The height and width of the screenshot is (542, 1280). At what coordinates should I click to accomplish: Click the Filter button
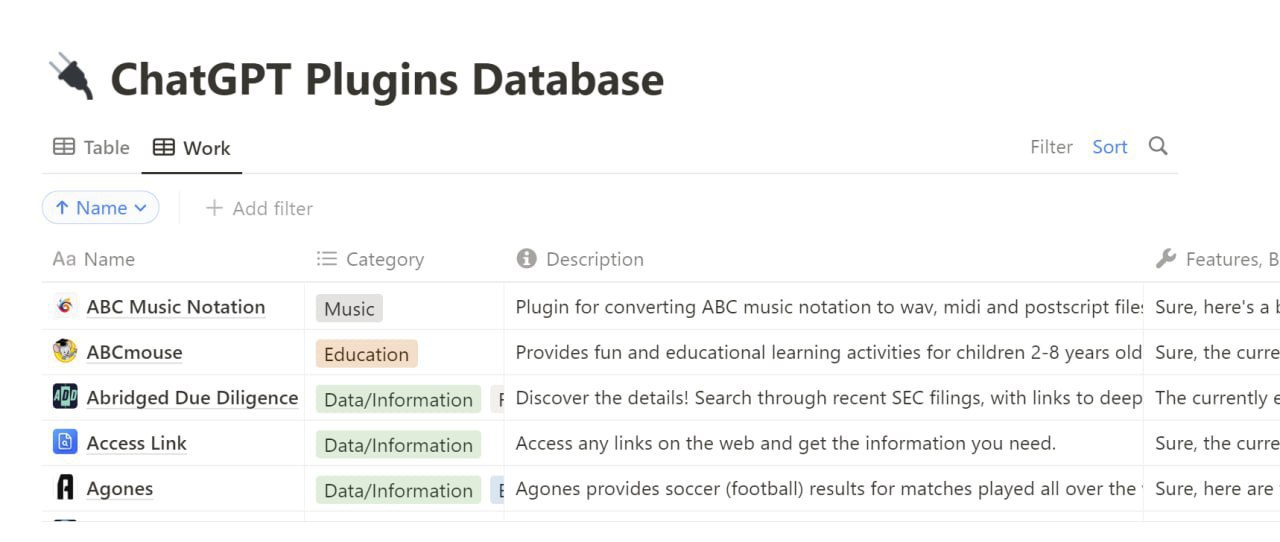[1051, 147]
